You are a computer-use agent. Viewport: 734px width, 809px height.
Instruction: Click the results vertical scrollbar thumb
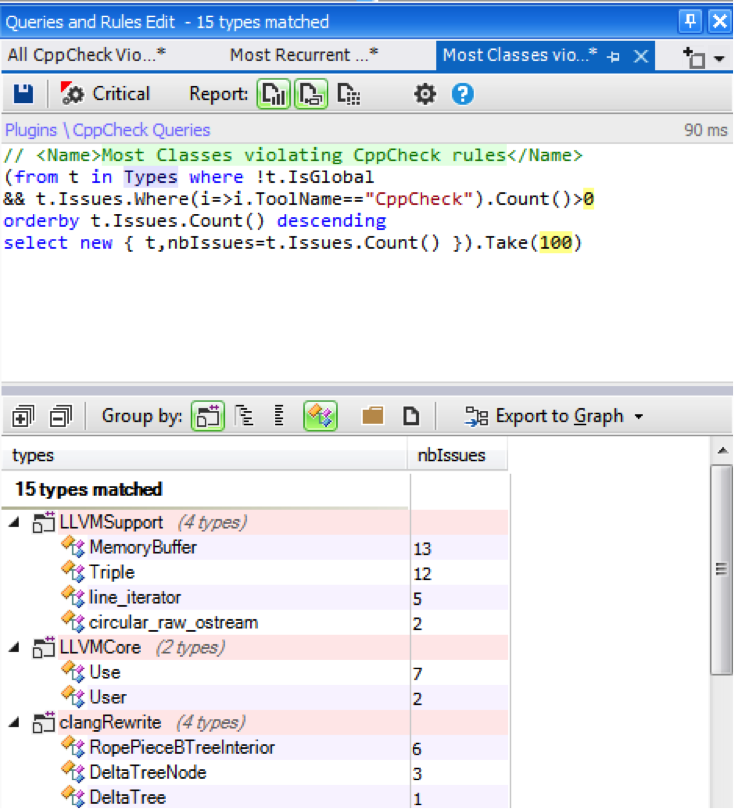click(x=722, y=569)
